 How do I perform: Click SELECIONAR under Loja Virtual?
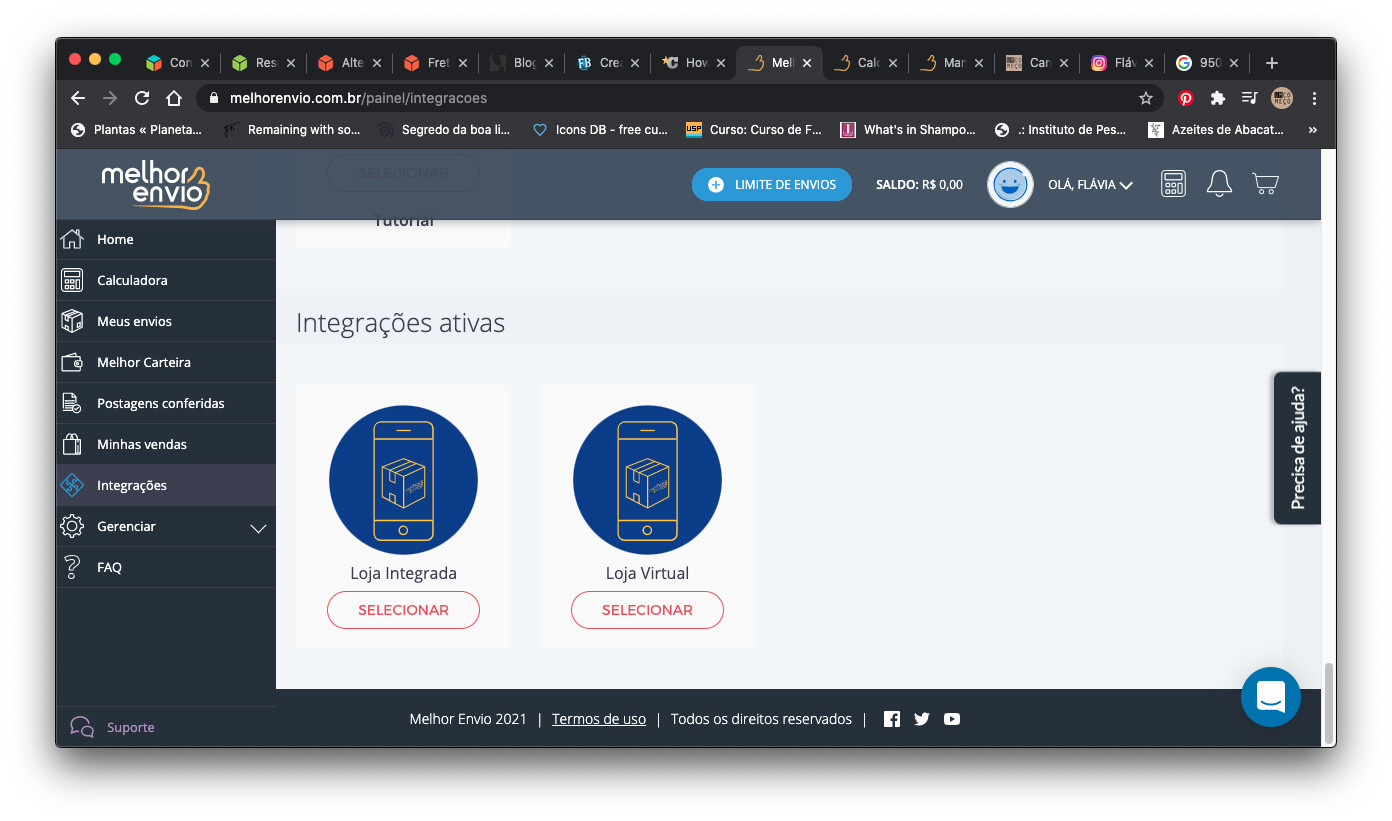tap(647, 610)
